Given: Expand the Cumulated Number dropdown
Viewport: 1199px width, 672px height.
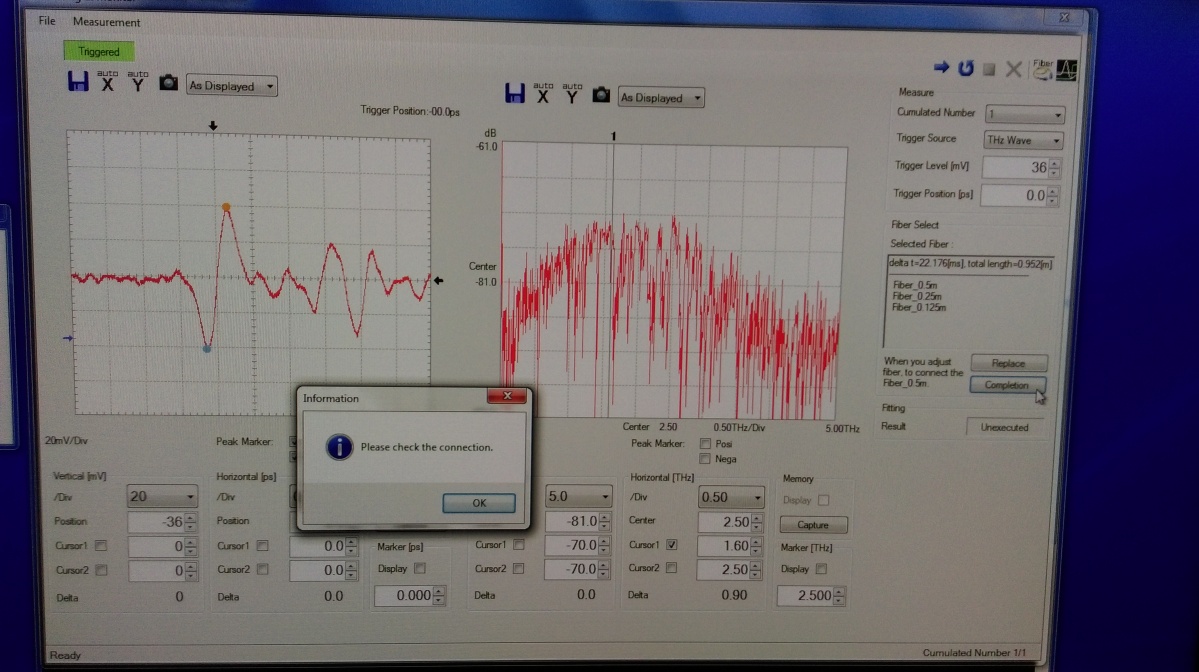Looking at the screenshot, I should pyautogui.click(x=1024, y=115).
